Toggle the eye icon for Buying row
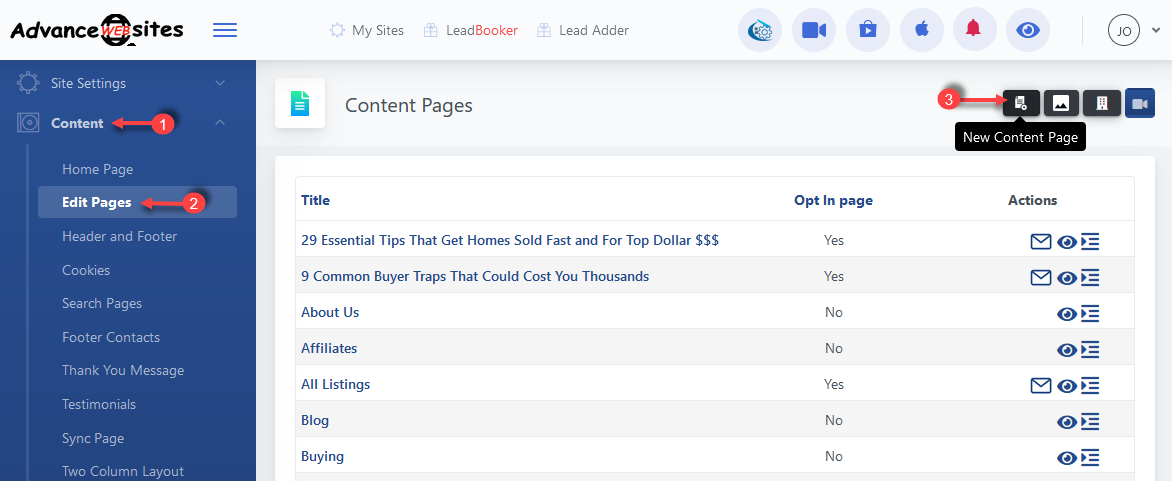This screenshot has height=481, width=1172. [1067, 457]
